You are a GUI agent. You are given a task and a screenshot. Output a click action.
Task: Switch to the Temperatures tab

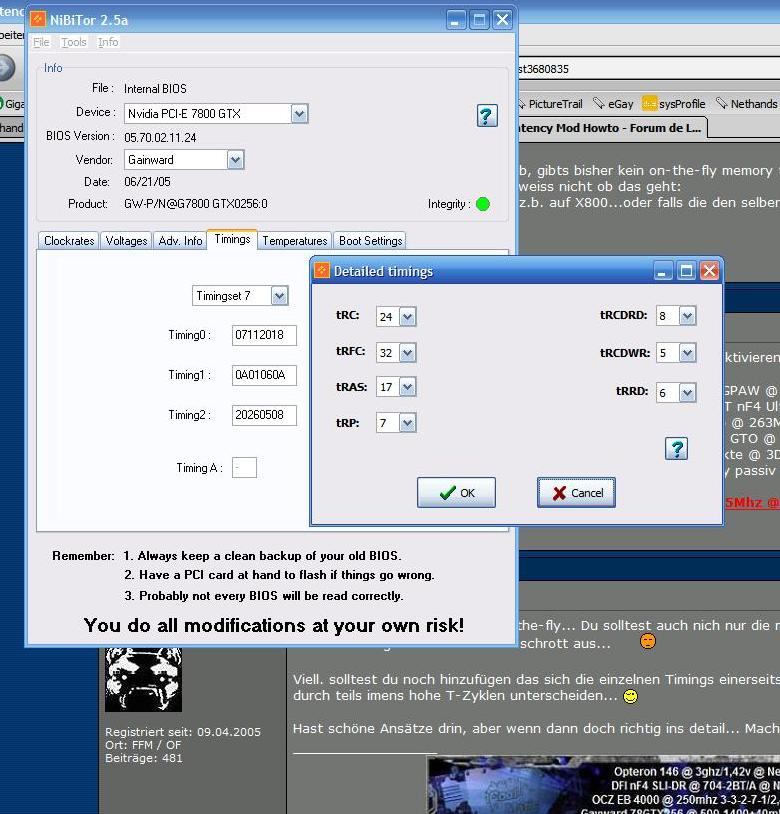295,241
